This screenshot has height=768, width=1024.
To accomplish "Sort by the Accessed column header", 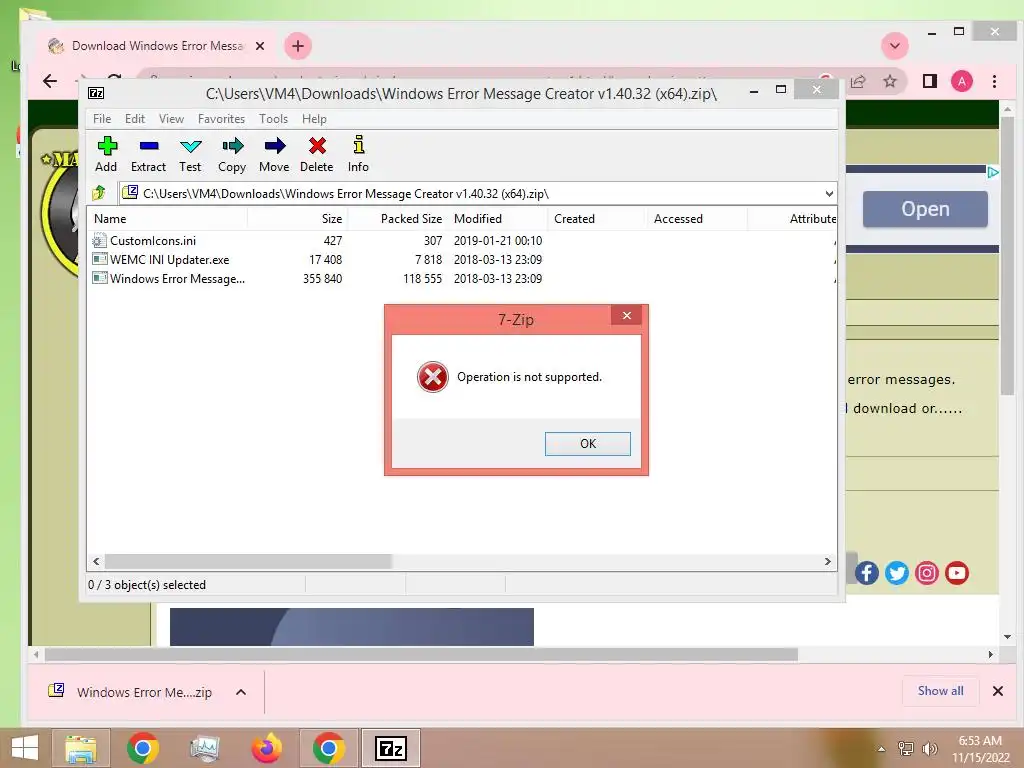I will point(697,219).
